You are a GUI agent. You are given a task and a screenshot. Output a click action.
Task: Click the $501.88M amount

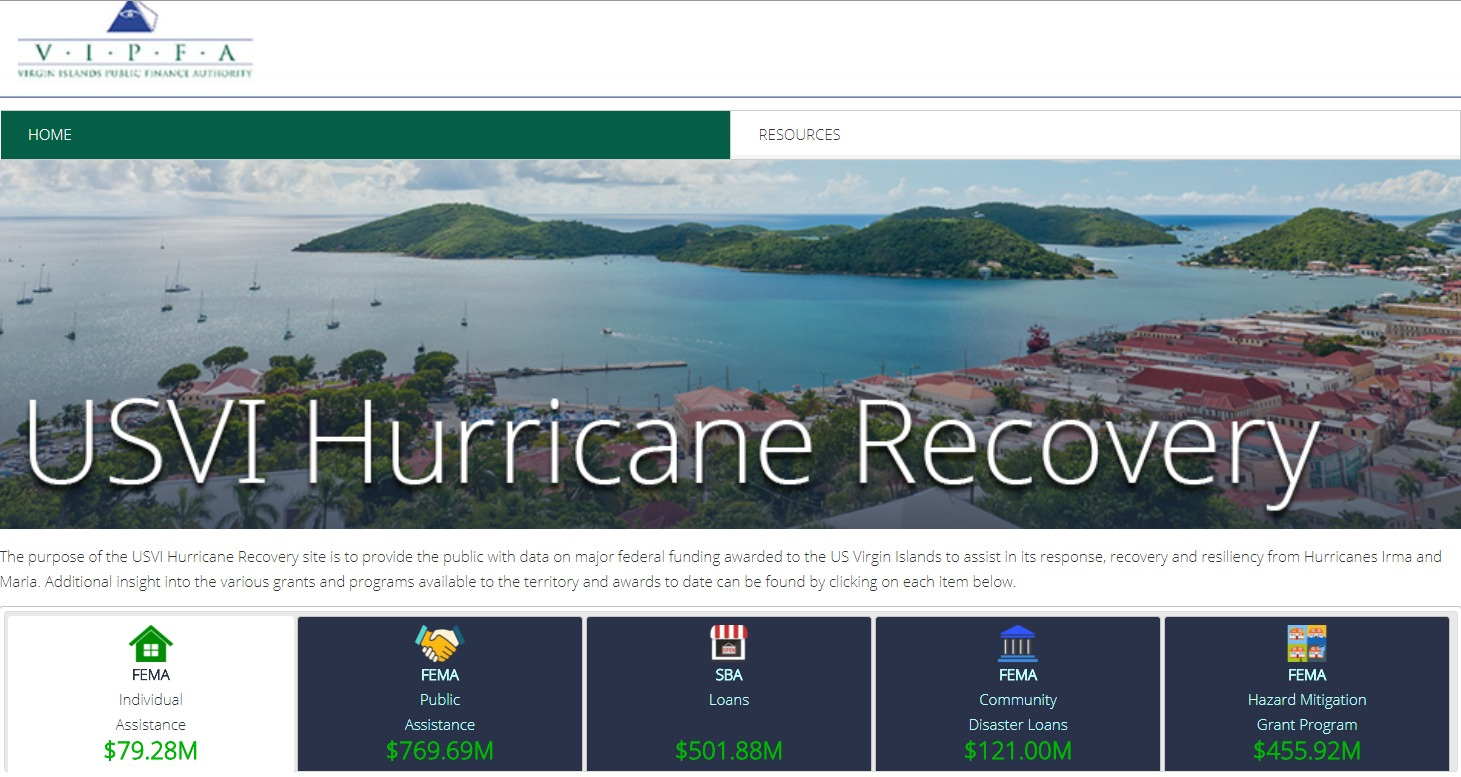pos(729,751)
